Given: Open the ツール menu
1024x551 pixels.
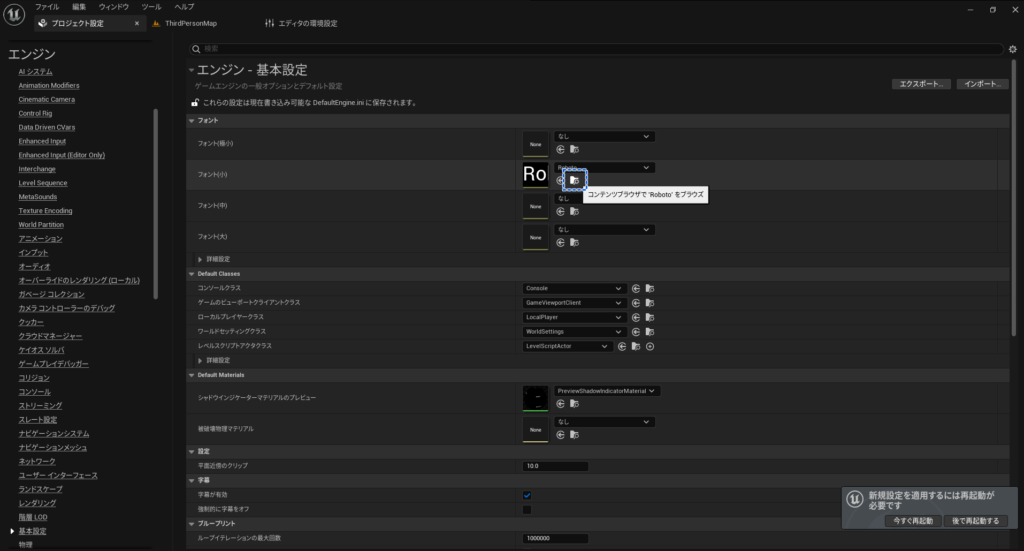Looking at the screenshot, I should coord(152,7).
